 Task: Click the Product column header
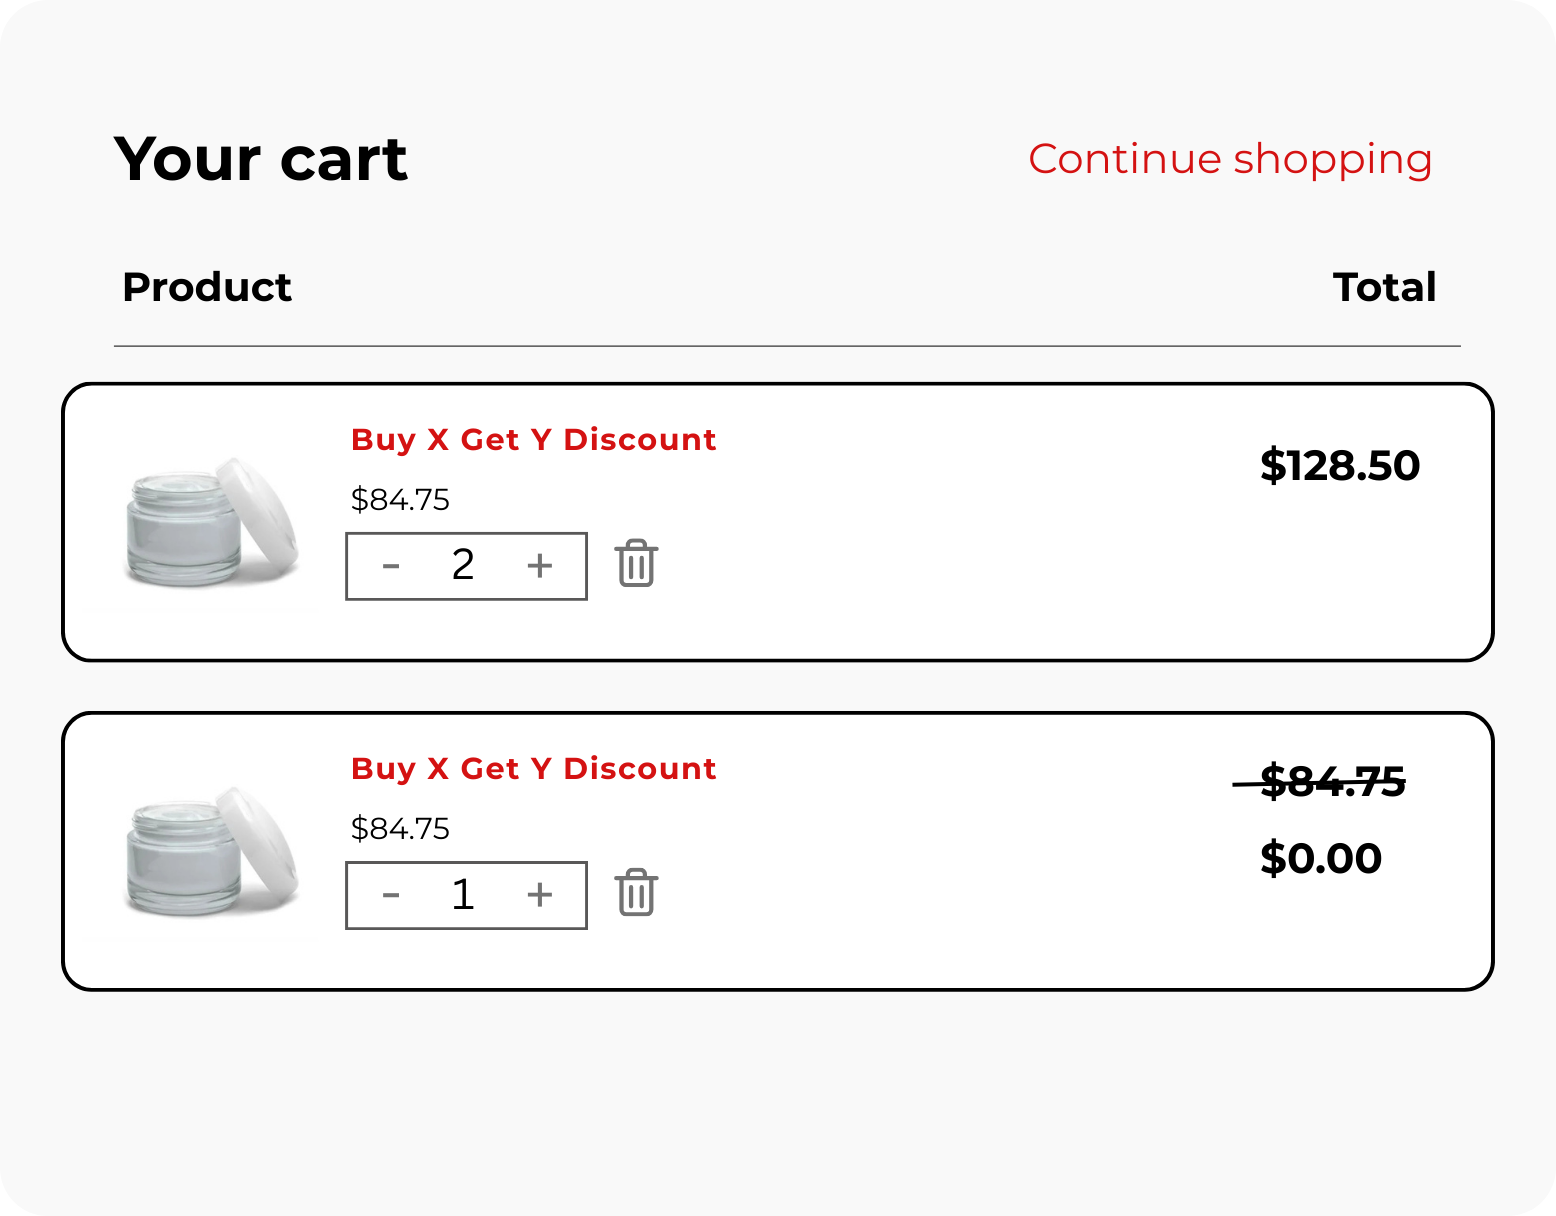tap(207, 288)
